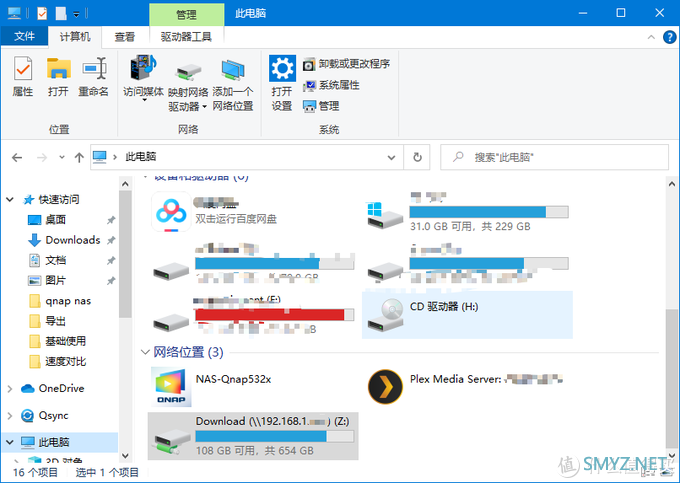Click the 31.0 GB 可用, 共 229 GB text
Viewport: 680px width, 483px height.
470,226
